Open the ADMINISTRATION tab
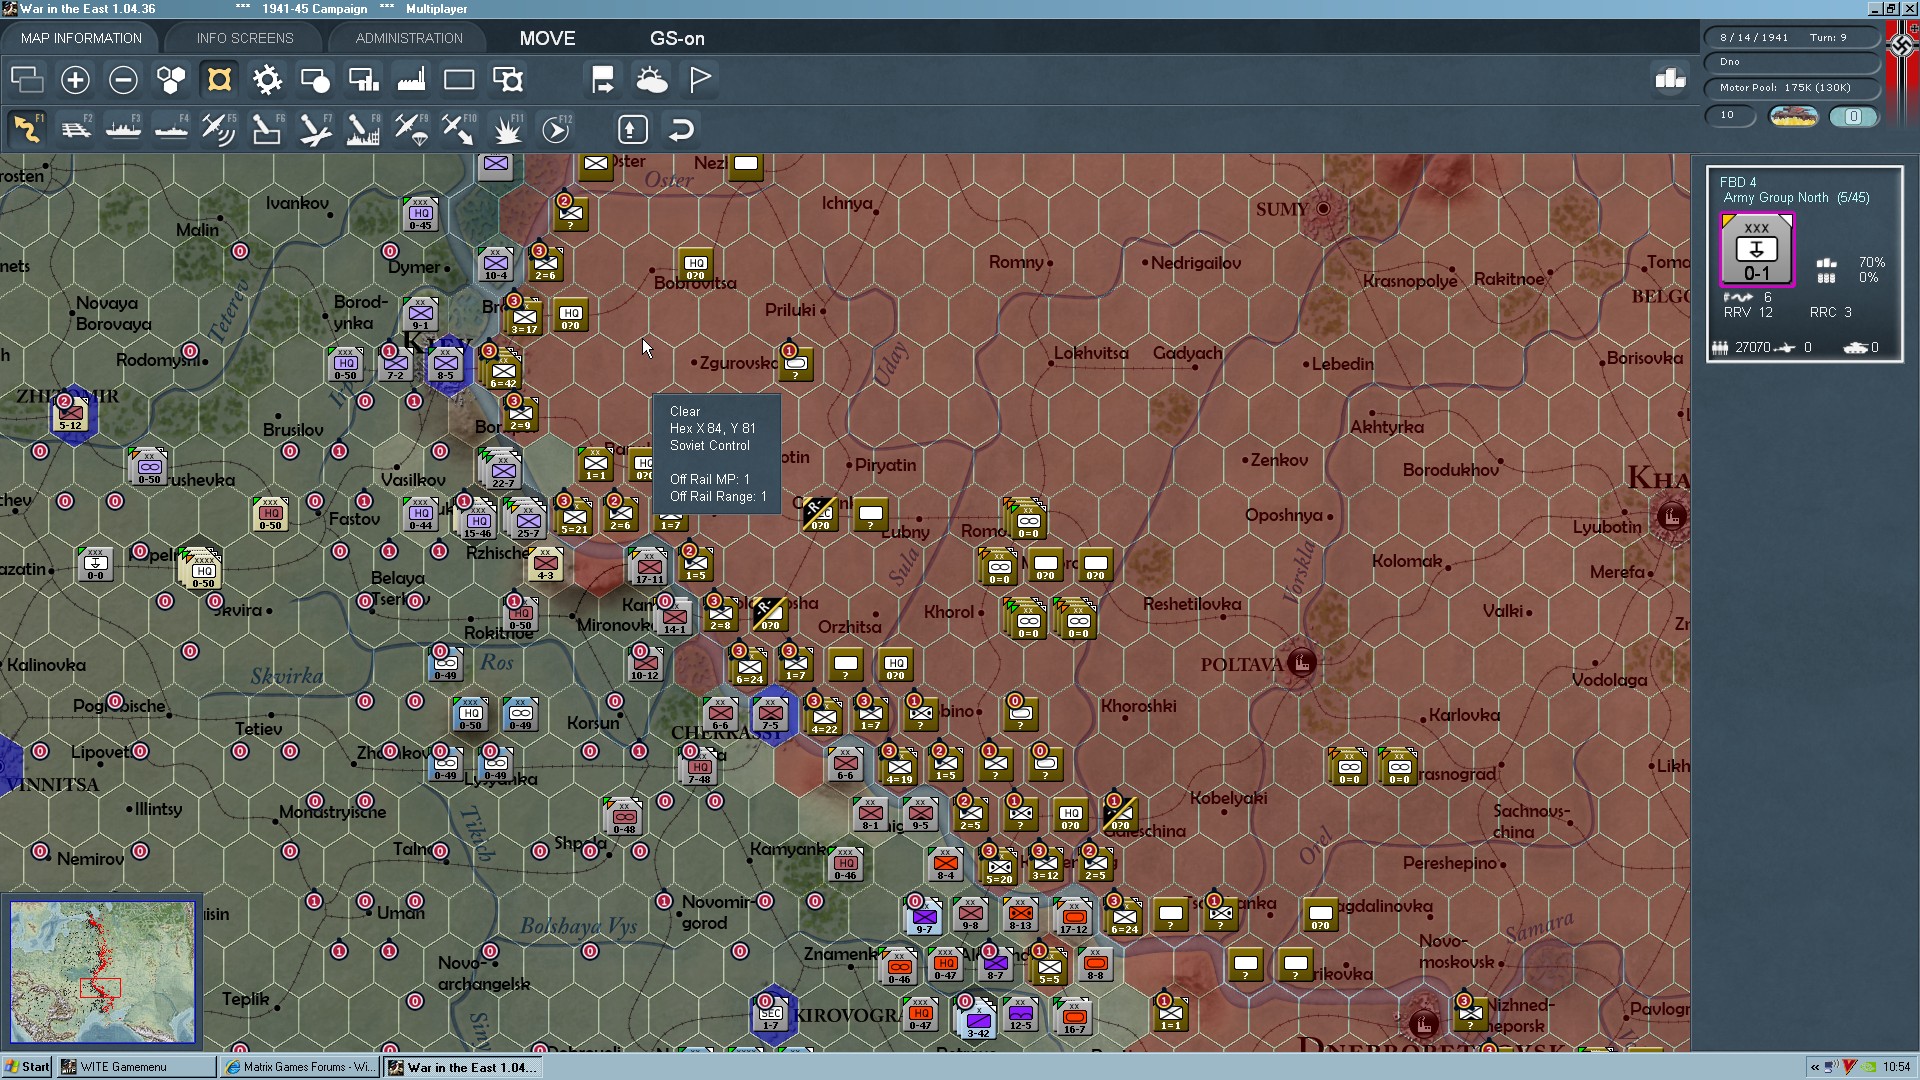 409,38
